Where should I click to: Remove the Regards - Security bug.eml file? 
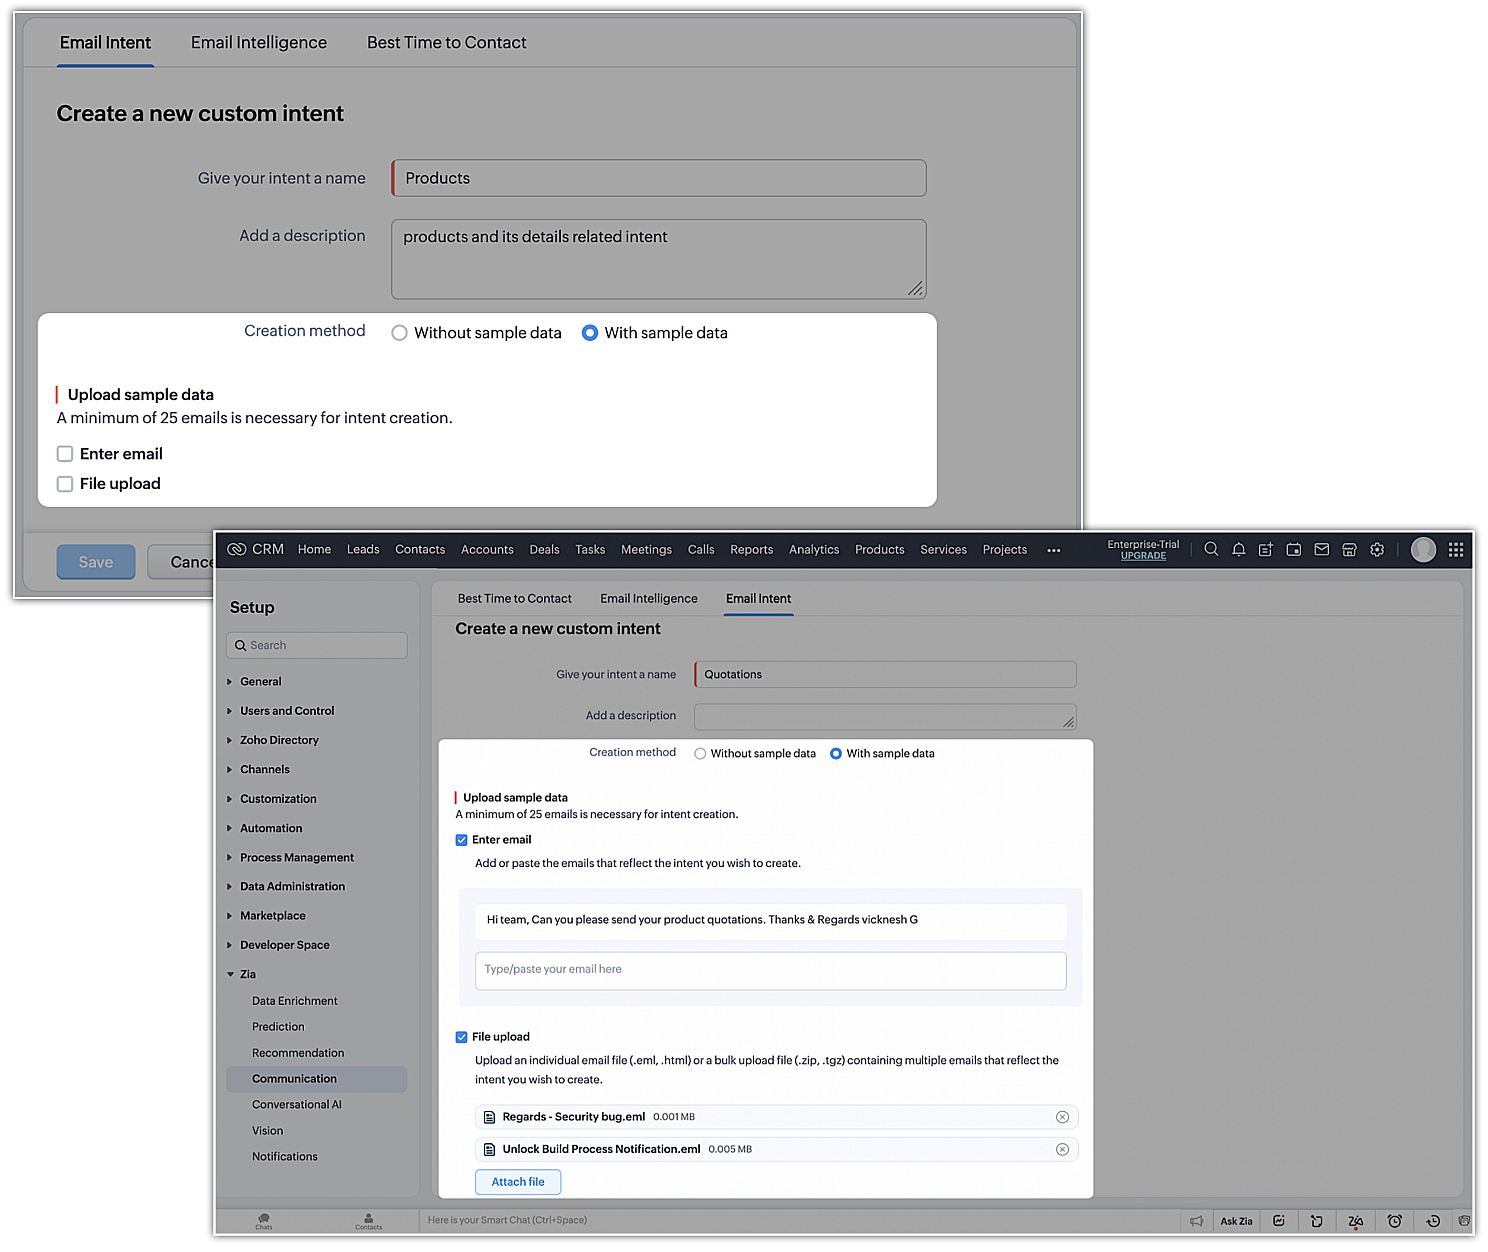1062,1117
